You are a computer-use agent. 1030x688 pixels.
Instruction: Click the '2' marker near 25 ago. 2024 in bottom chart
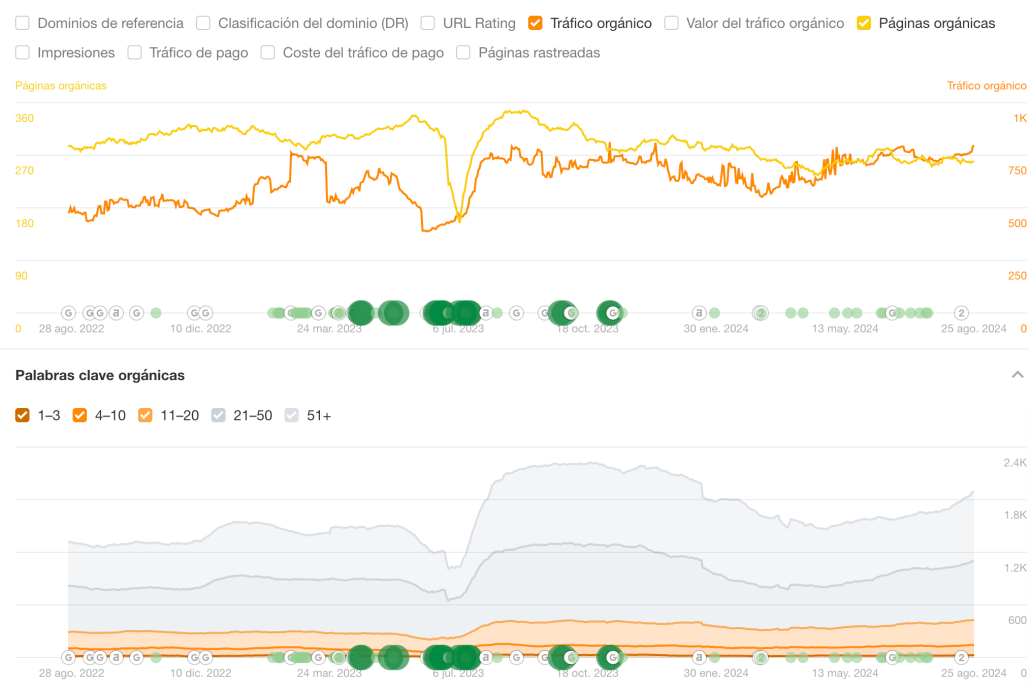click(x=962, y=657)
